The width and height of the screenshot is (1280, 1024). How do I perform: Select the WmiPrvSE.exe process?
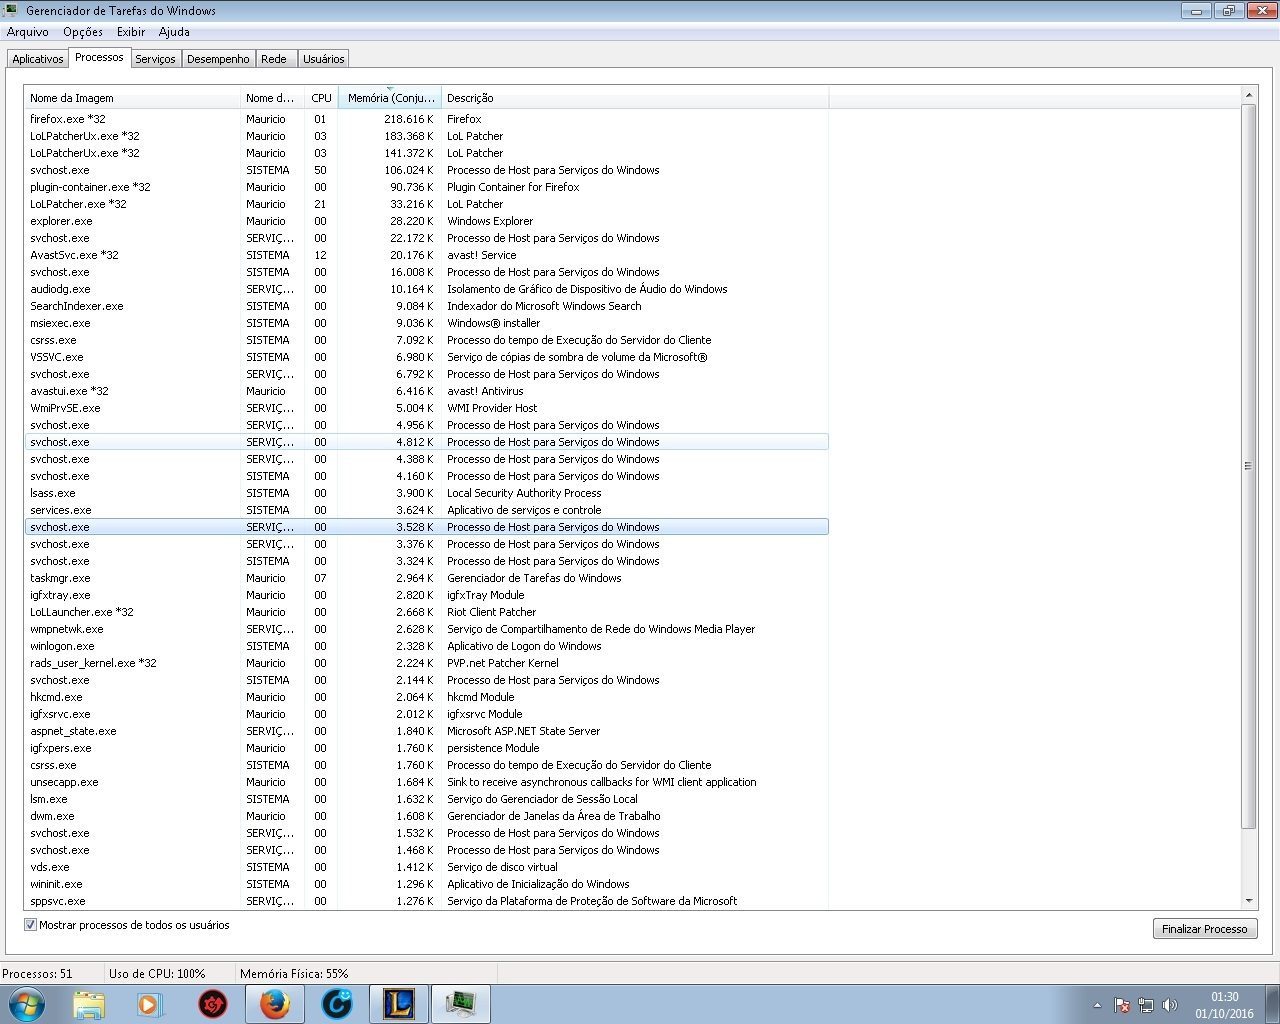427,408
